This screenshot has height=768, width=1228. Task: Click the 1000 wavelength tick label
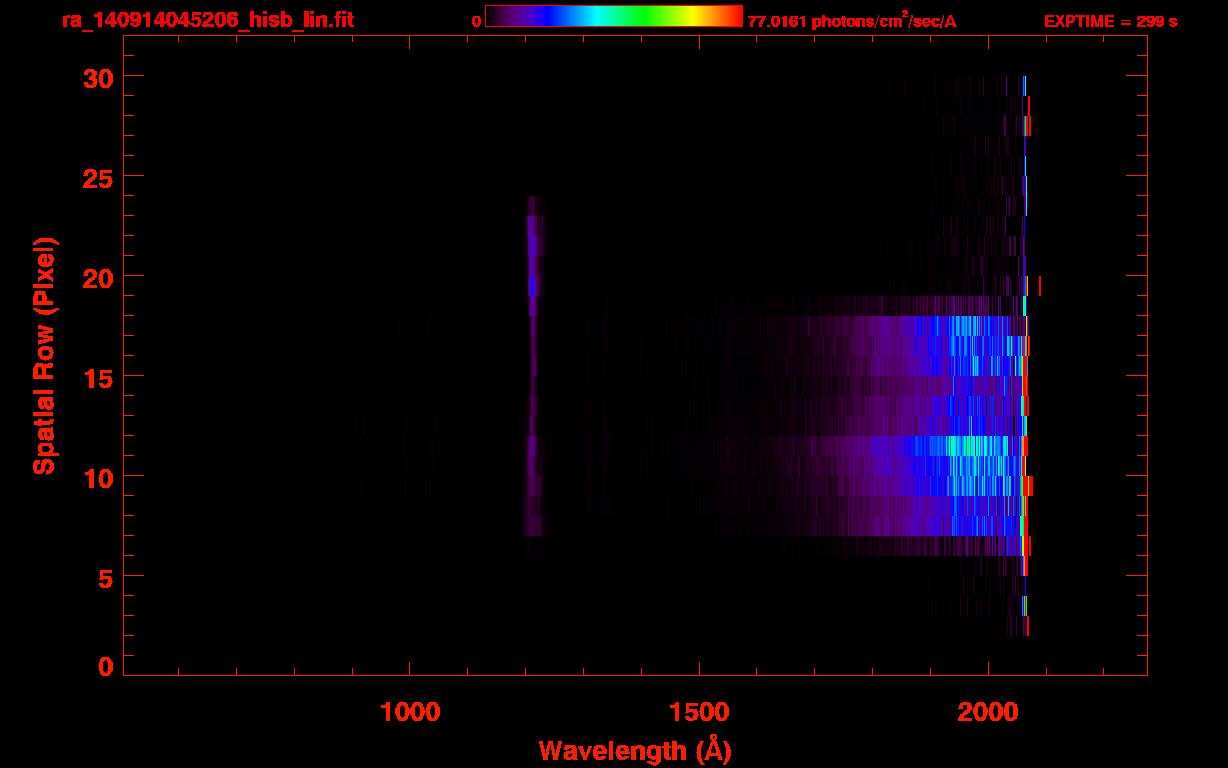[410, 711]
